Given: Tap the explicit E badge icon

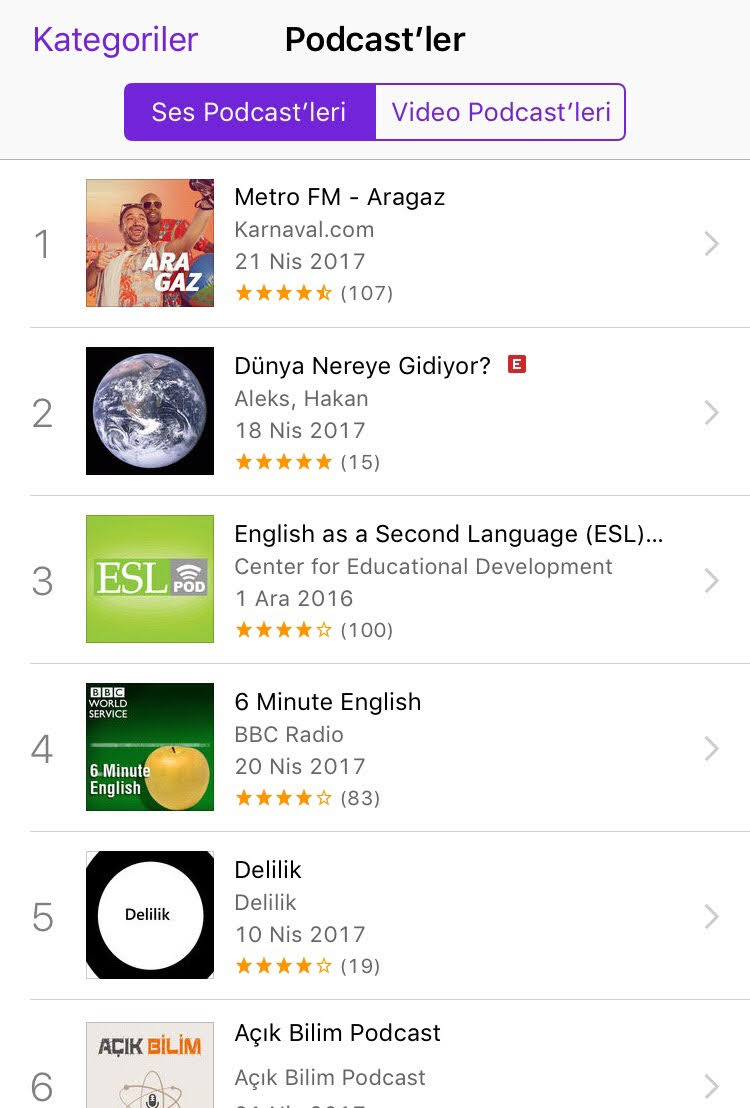Looking at the screenshot, I should click(517, 365).
